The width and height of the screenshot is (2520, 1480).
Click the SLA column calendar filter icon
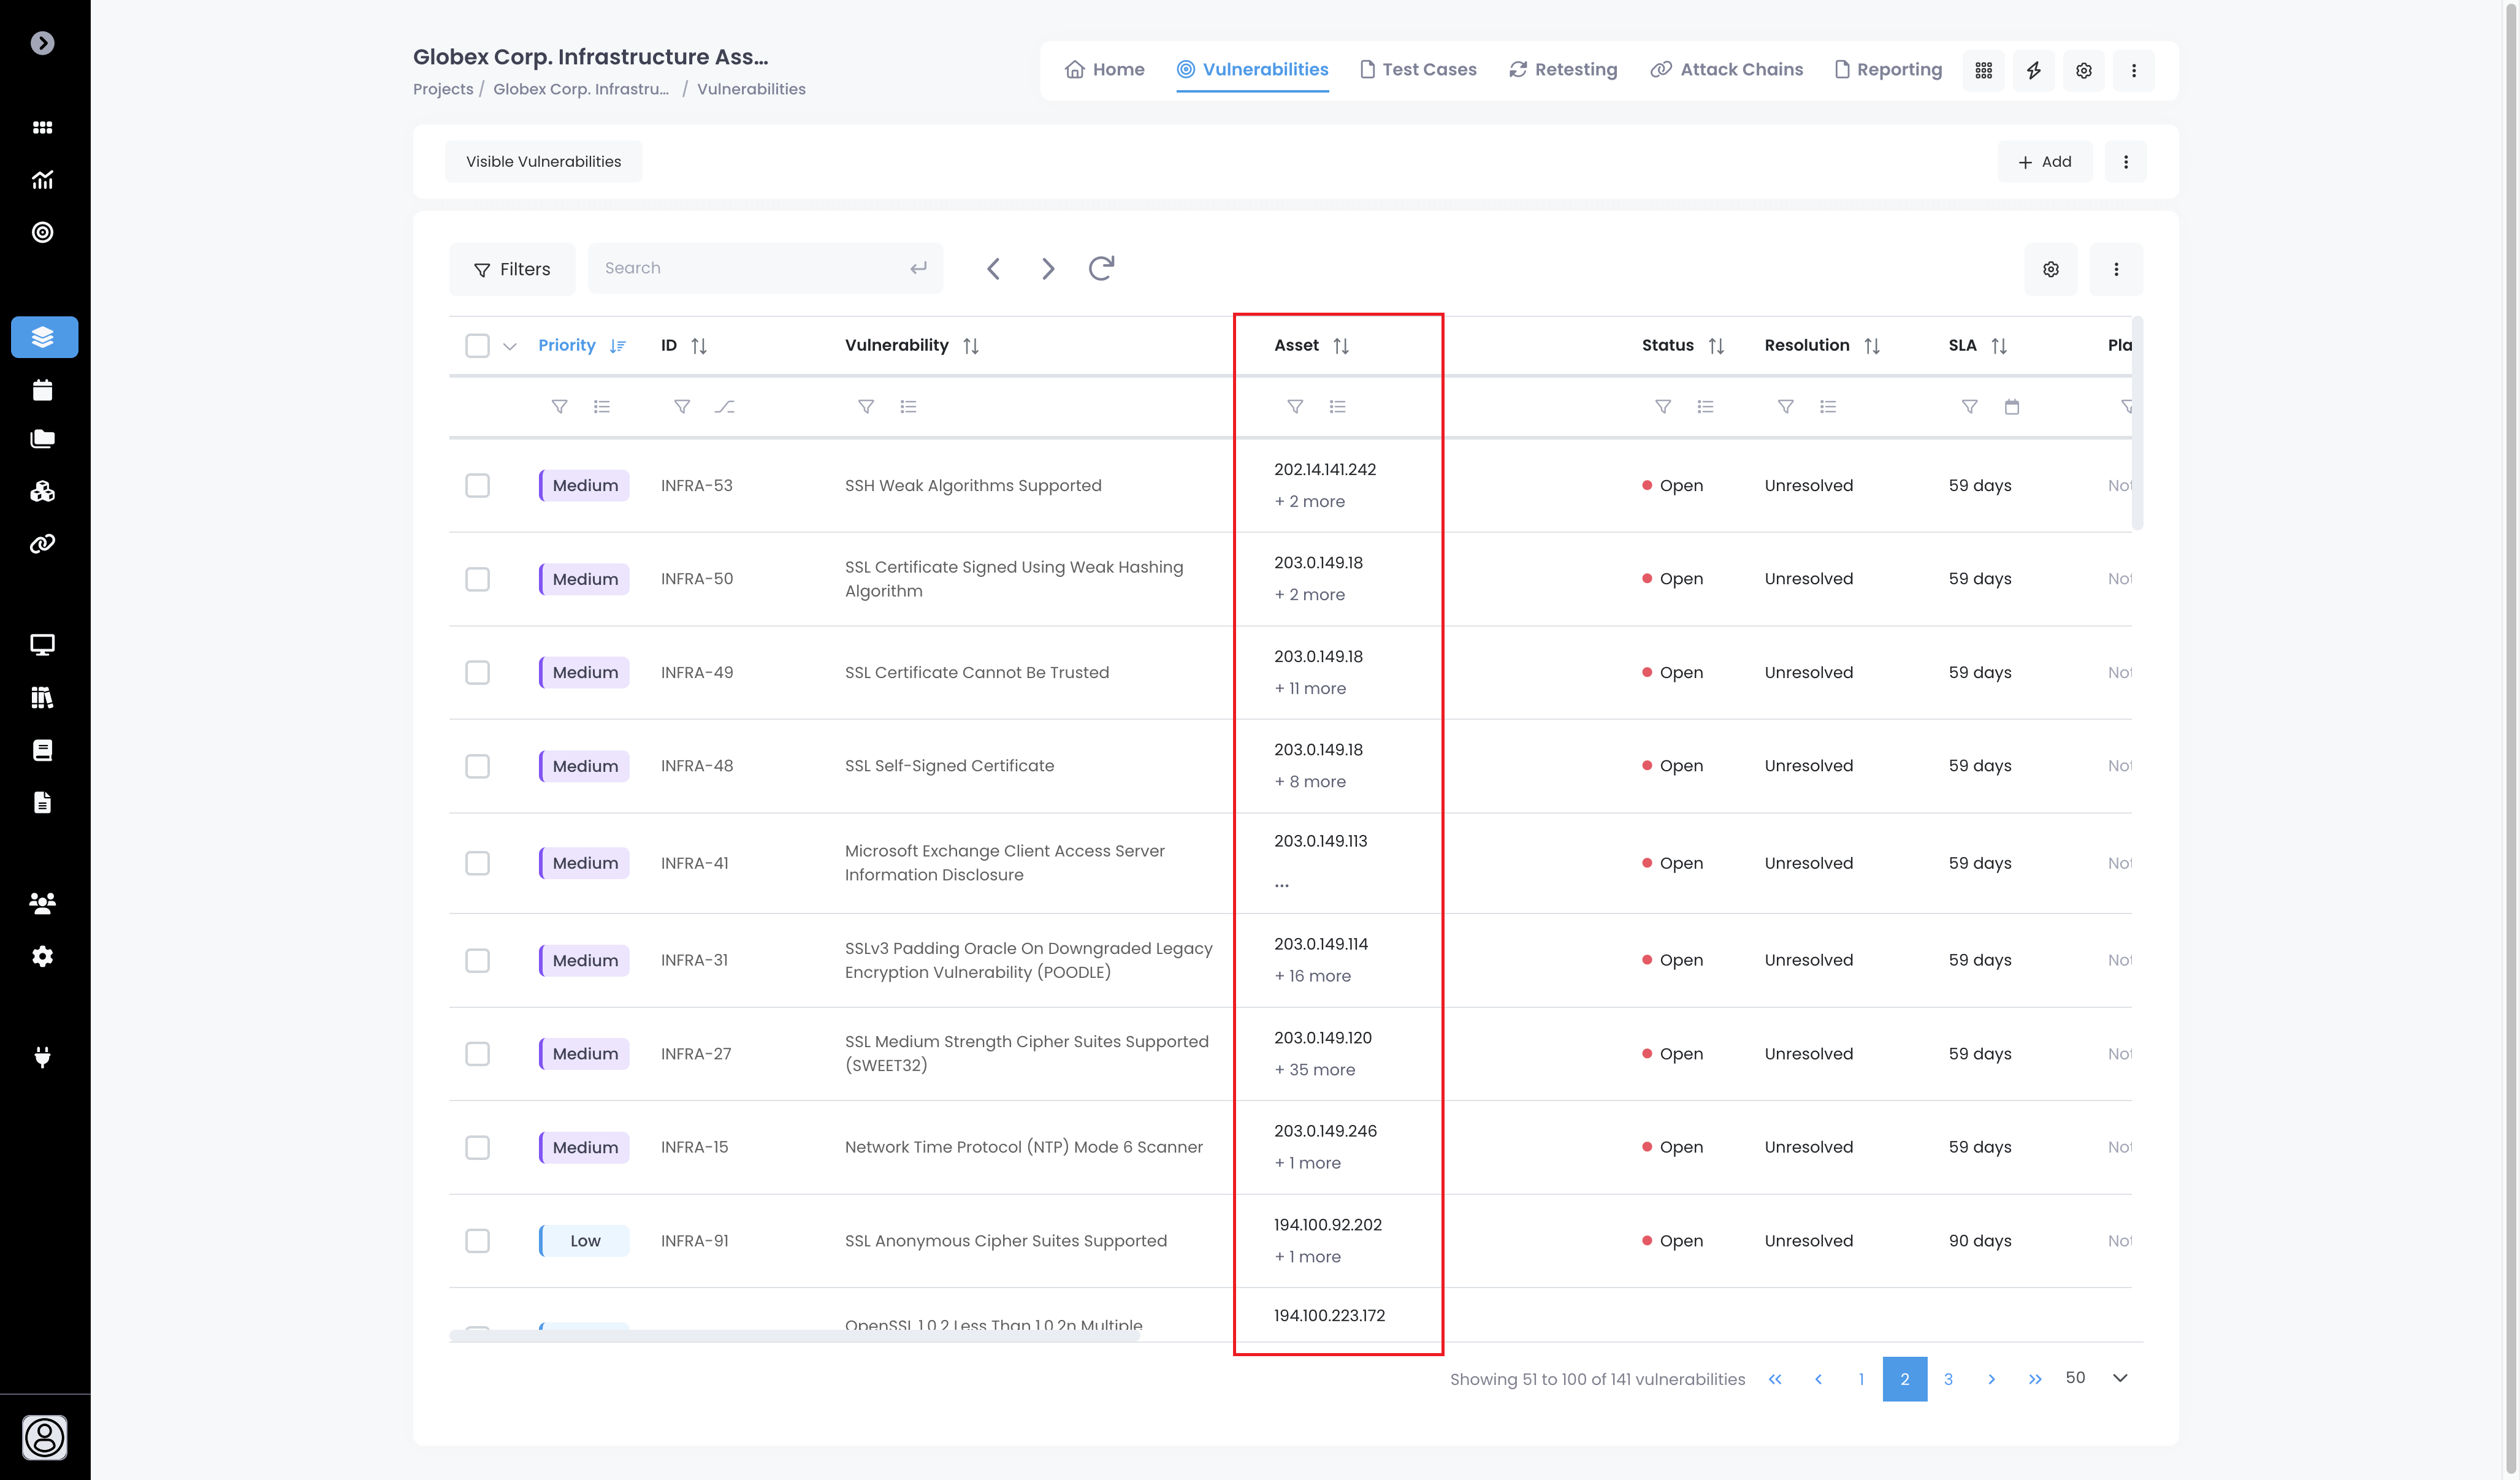(x=2011, y=406)
